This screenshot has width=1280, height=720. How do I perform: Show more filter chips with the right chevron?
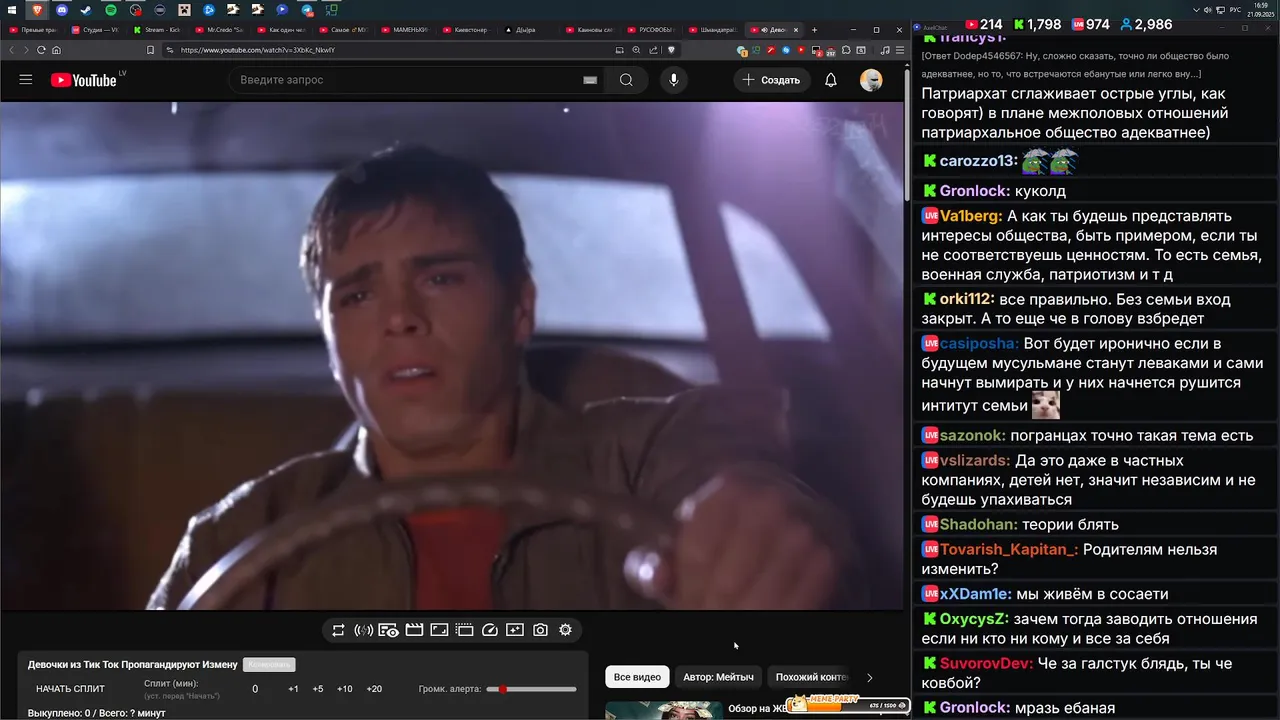(x=869, y=677)
